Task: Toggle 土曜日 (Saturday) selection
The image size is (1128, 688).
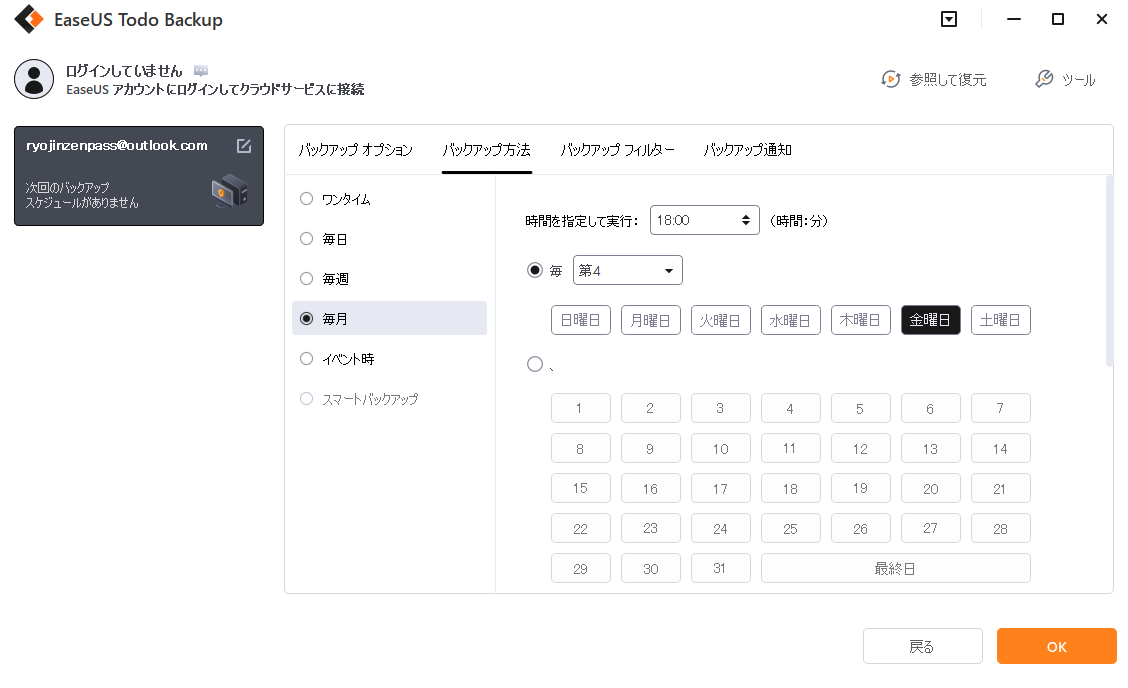Action: coord(1000,319)
